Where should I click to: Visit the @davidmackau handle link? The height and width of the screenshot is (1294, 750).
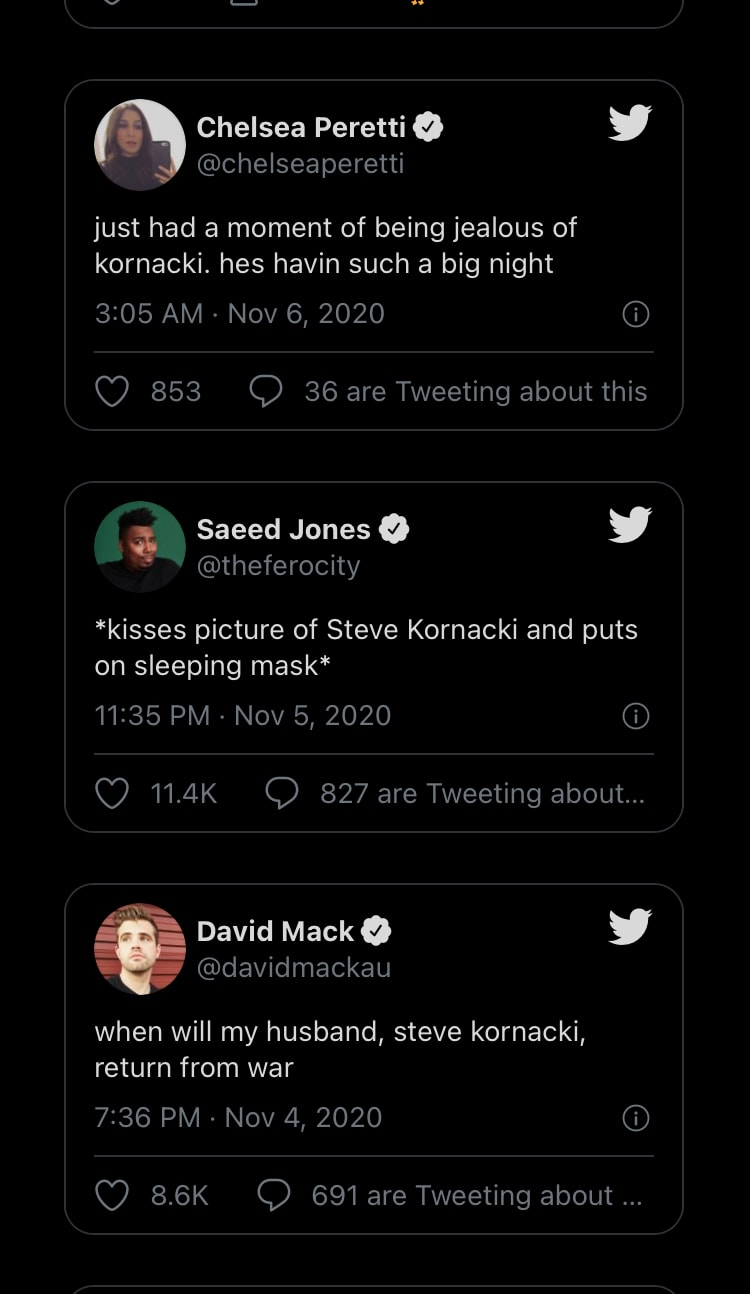click(294, 968)
